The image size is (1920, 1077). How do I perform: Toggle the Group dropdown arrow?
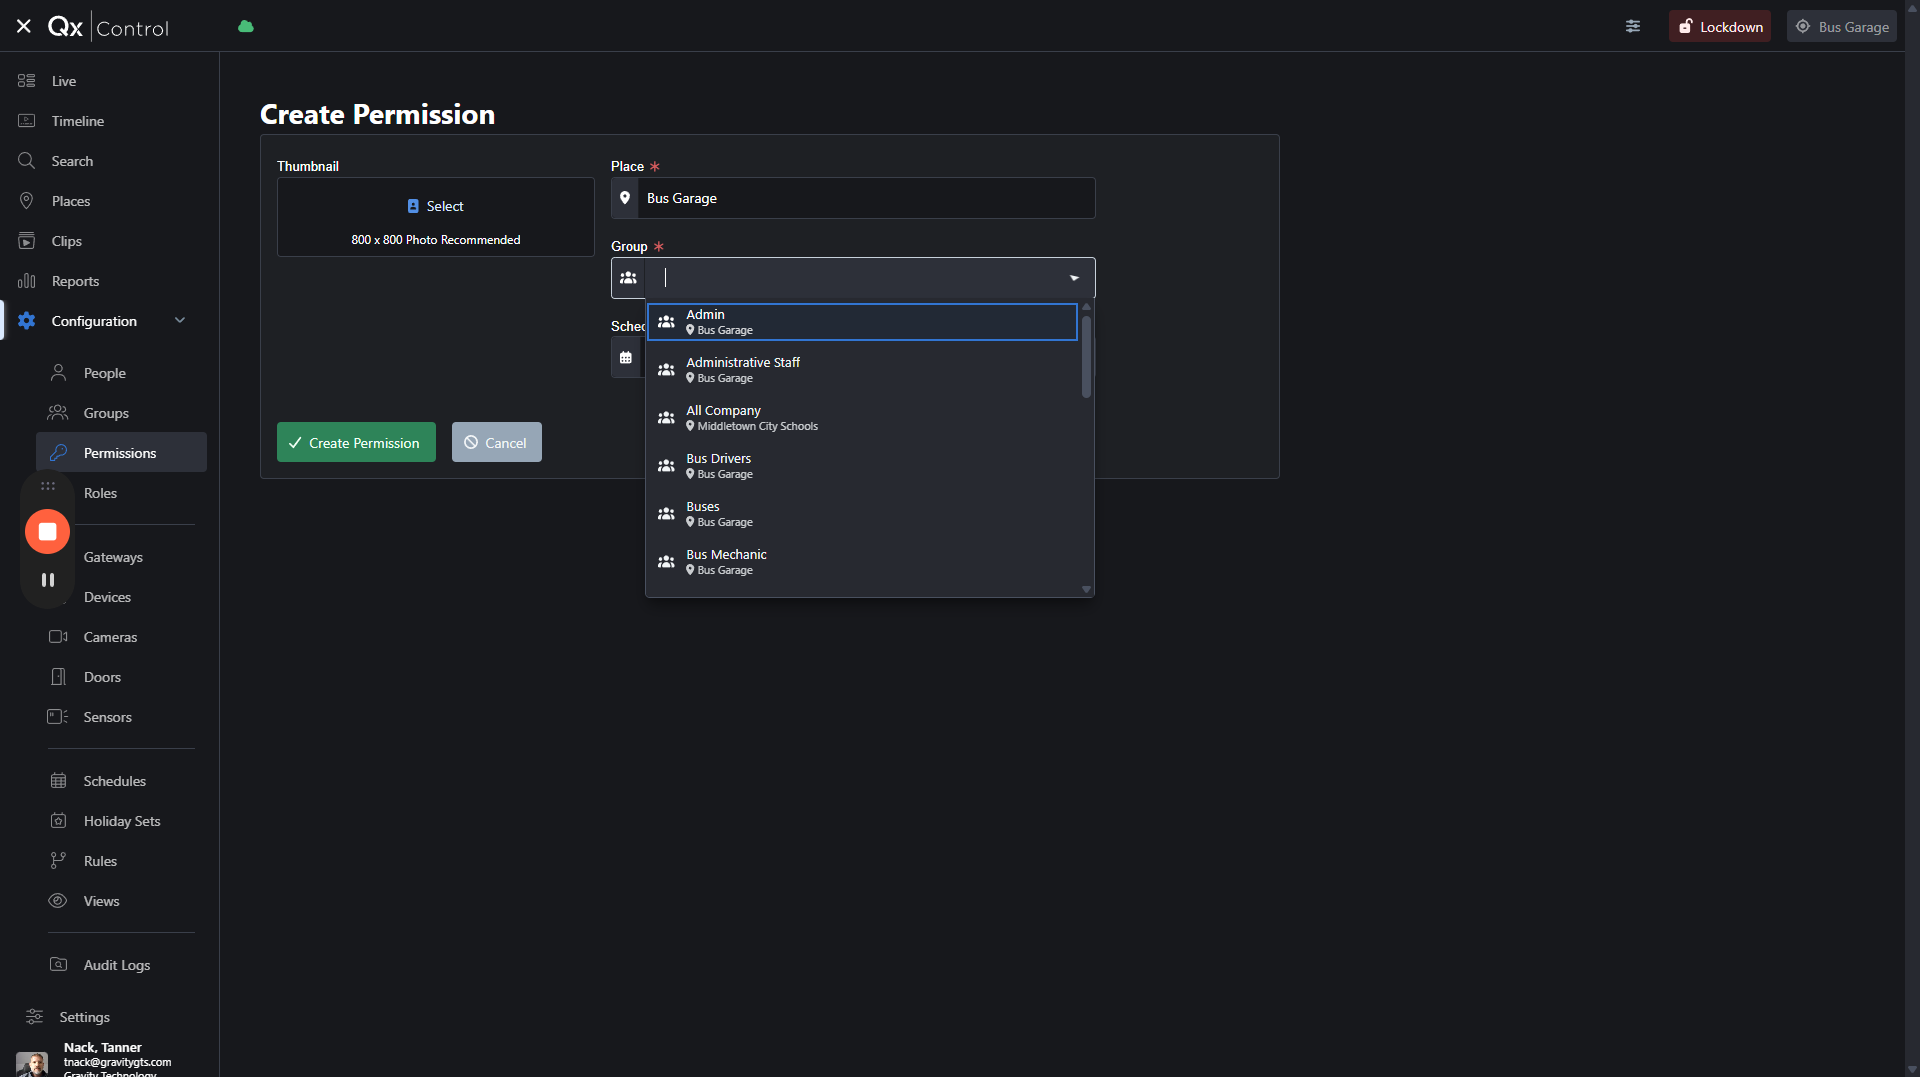(1074, 278)
